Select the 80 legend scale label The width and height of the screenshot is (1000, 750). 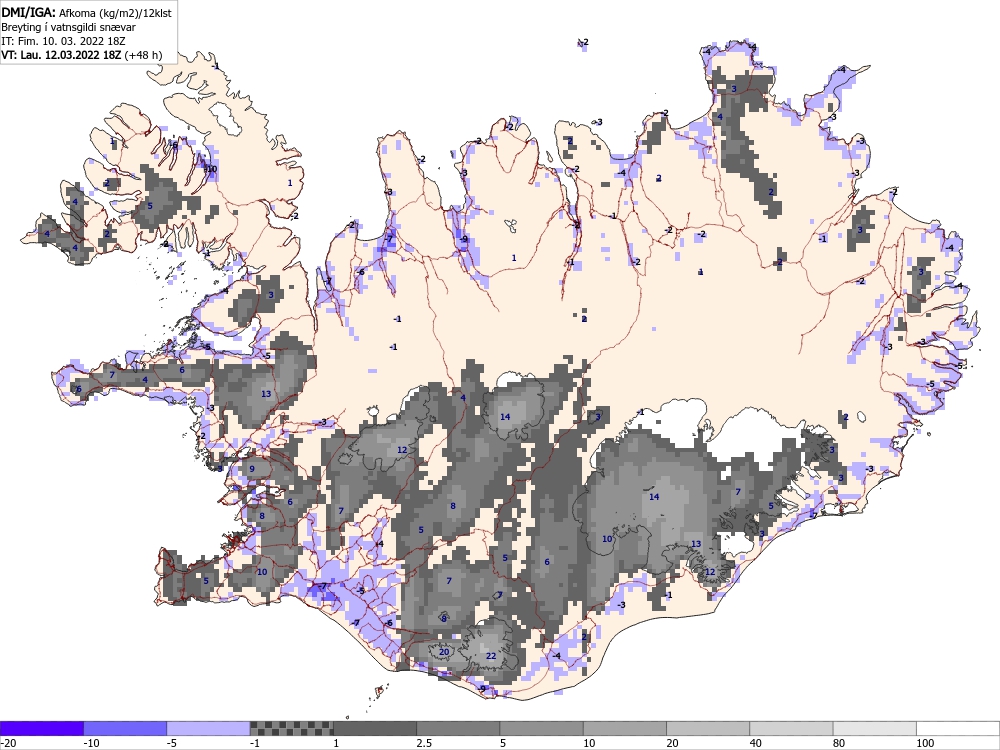(840, 743)
